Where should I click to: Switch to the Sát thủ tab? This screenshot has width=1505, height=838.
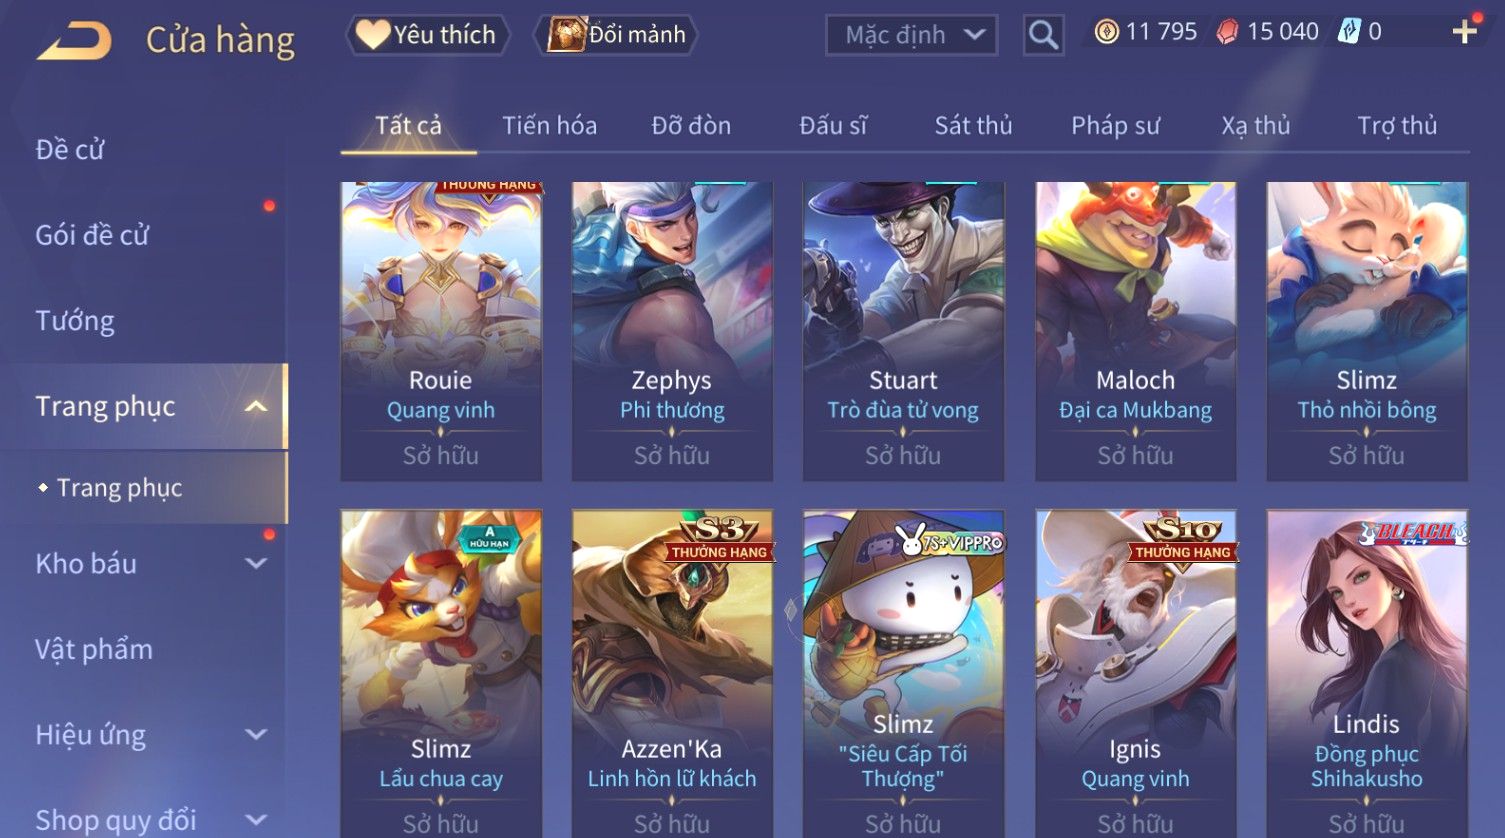click(973, 126)
